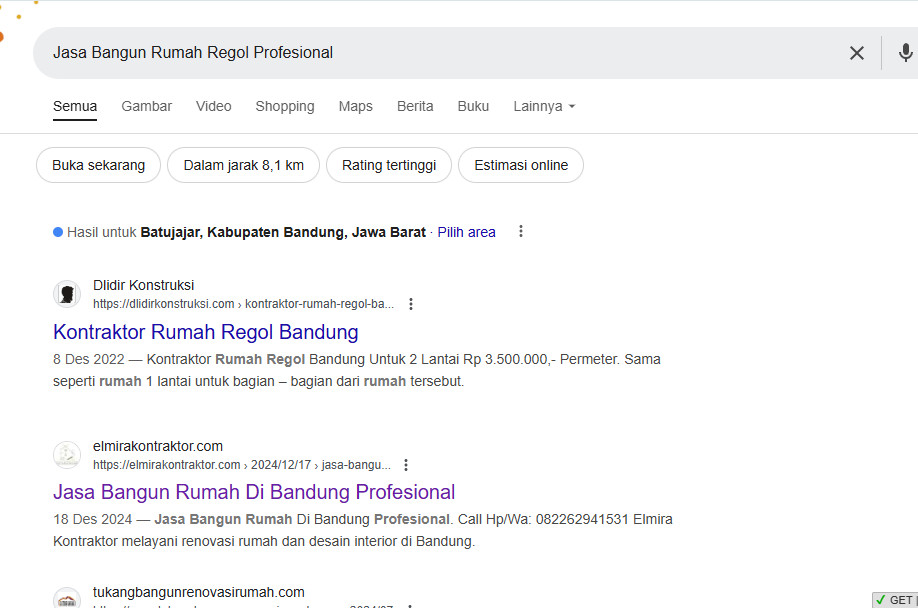Apply Dalam jarak 8,1 km filter
This screenshot has width=918, height=608.
pos(244,165)
